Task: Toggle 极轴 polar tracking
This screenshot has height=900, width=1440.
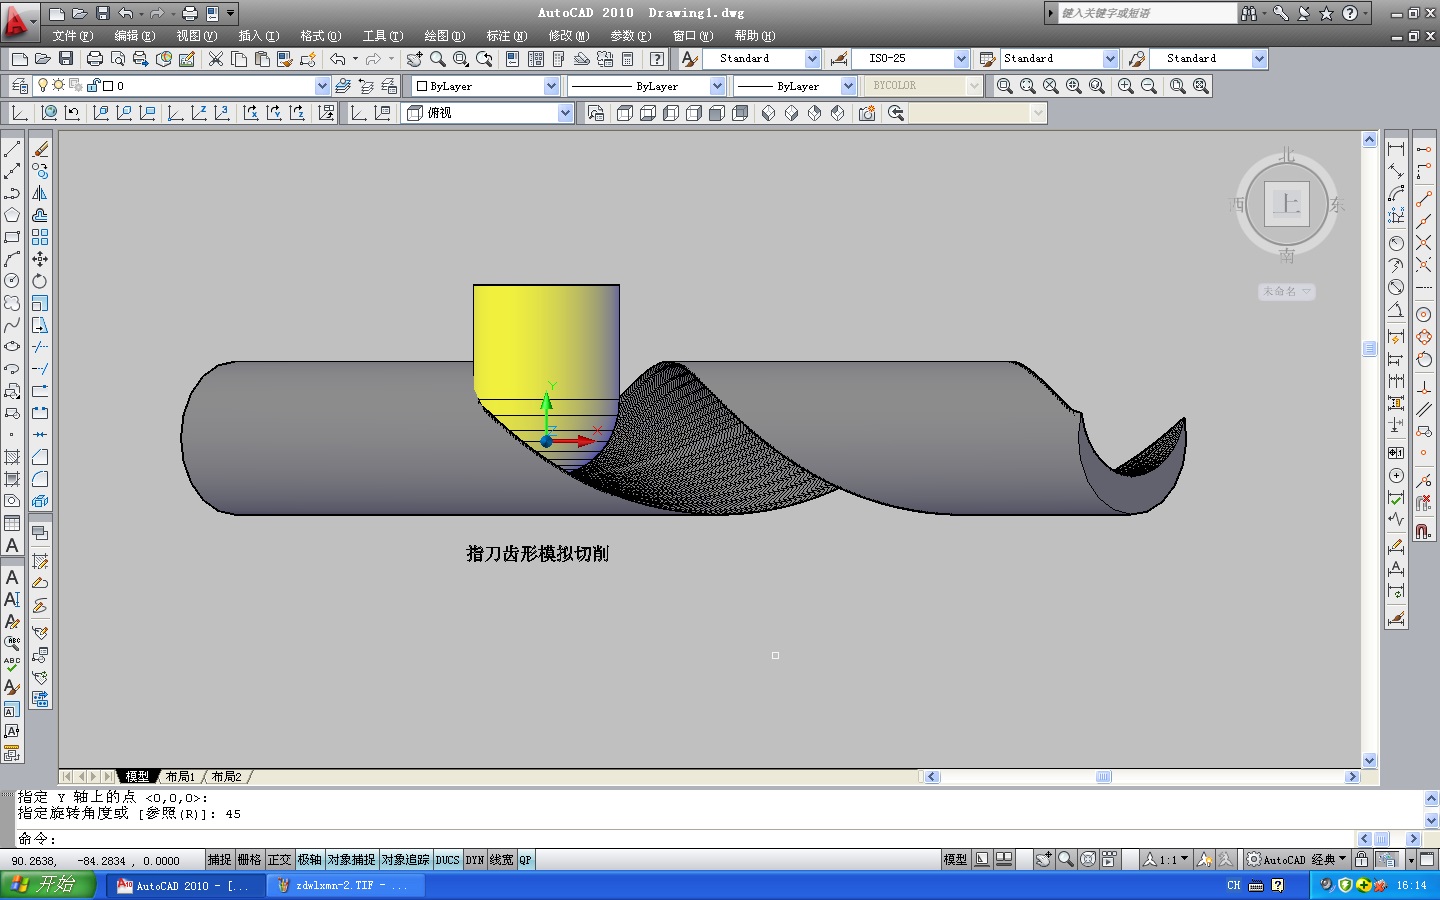Action: (309, 860)
